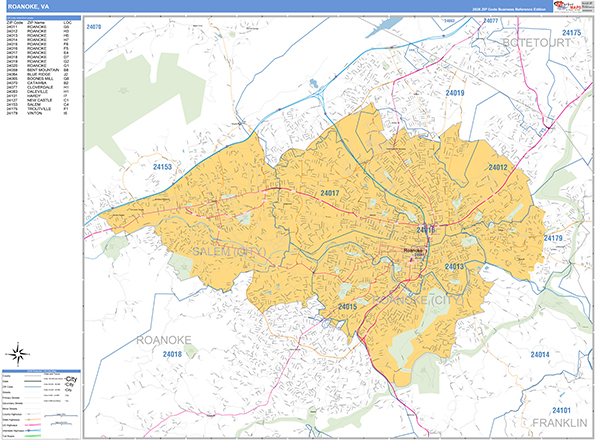600x440 pixels.
Task: Click the Market Maps logo
Action: click(567, 8)
